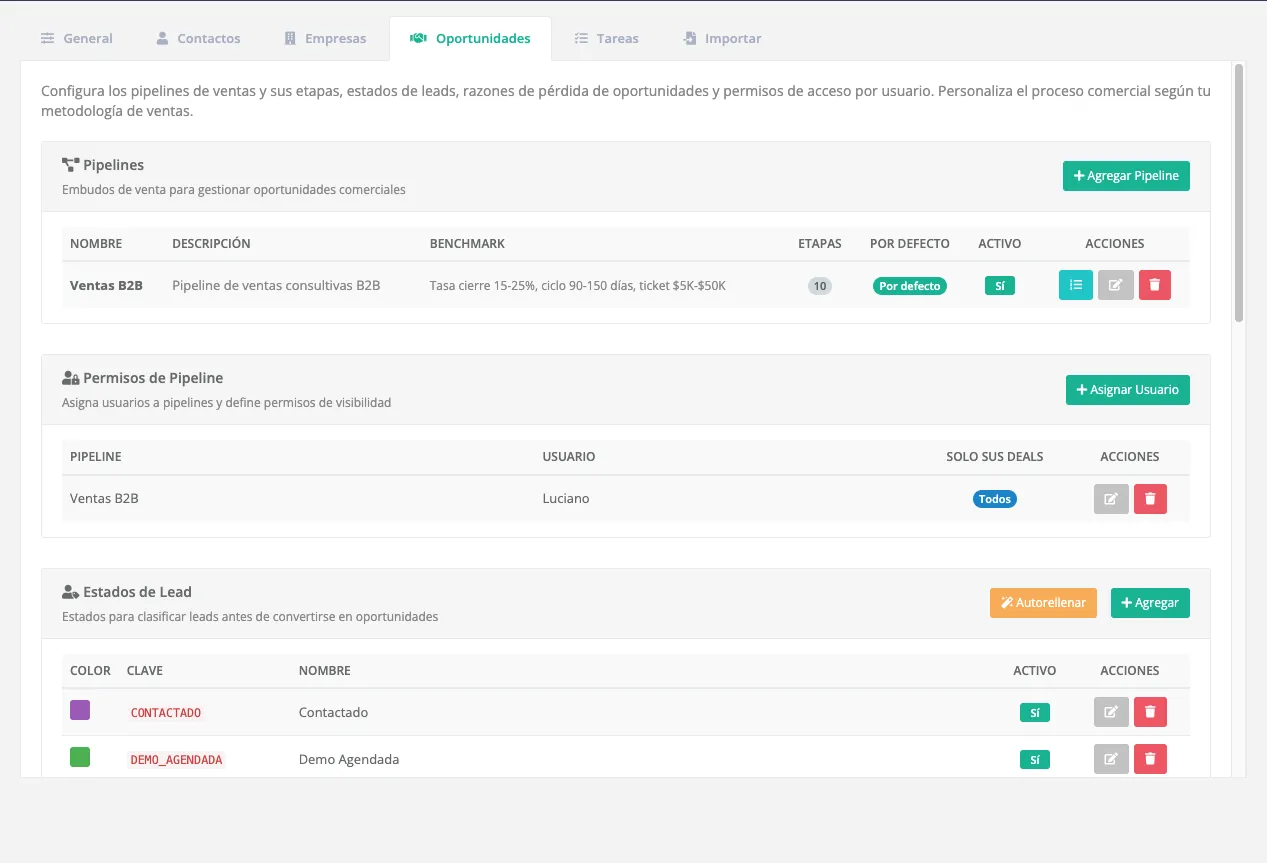The width and height of the screenshot is (1267, 863).
Task: Click the CONTACTADO key code
Action: click(x=166, y=713)
